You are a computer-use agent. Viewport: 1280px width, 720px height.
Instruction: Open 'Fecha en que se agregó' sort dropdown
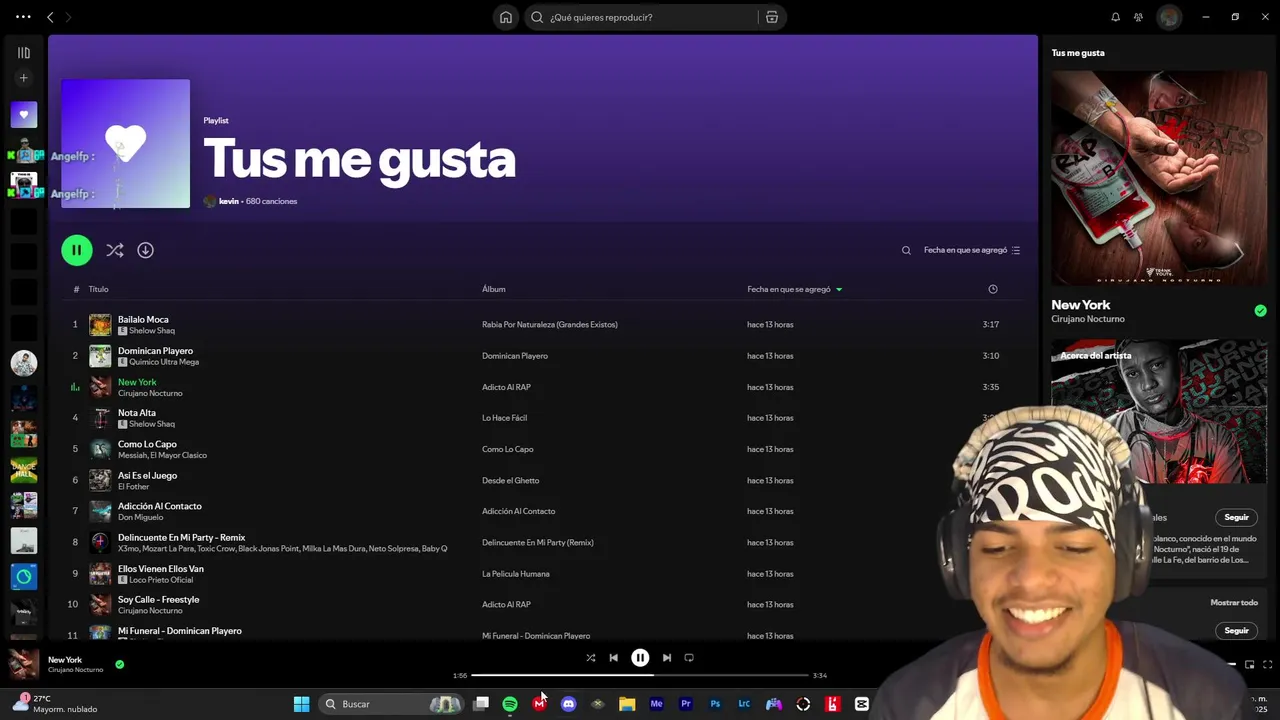tap(972, 250)
